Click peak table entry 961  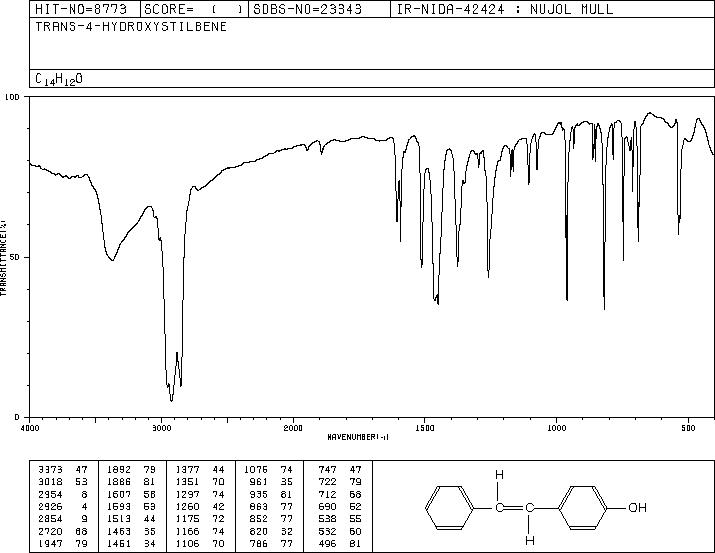point(259,482)
